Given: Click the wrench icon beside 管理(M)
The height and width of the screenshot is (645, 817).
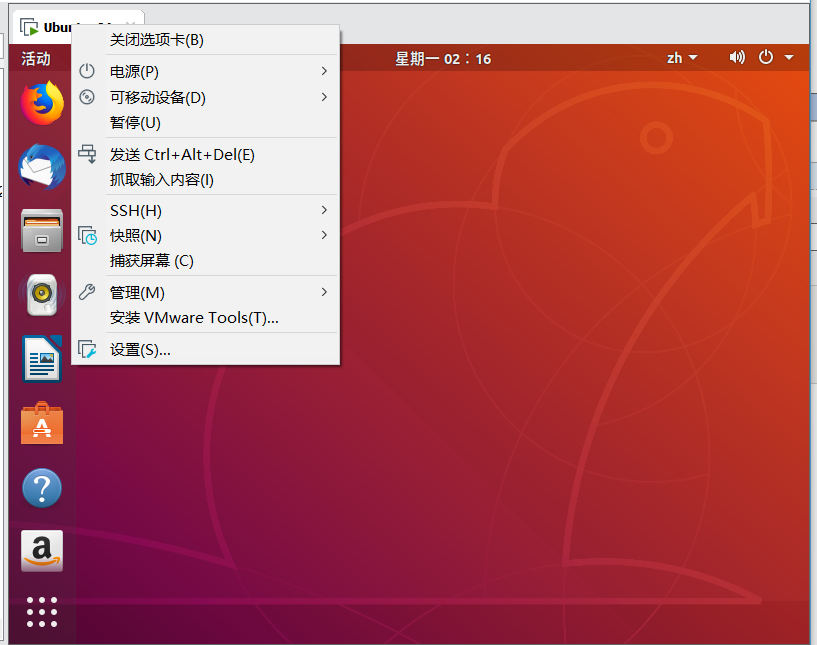Looking at the screenshot, I should (87, 292).
